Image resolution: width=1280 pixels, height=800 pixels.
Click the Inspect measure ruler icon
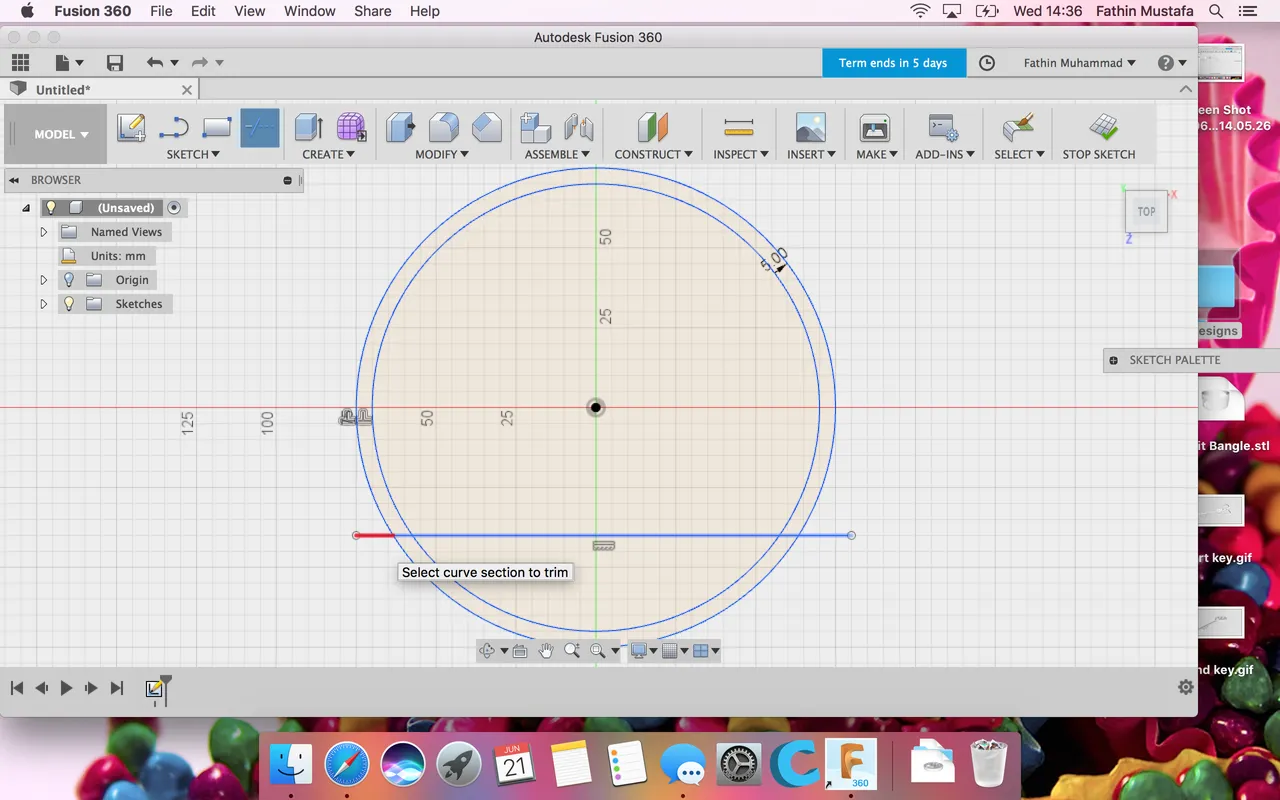(739, 127)
